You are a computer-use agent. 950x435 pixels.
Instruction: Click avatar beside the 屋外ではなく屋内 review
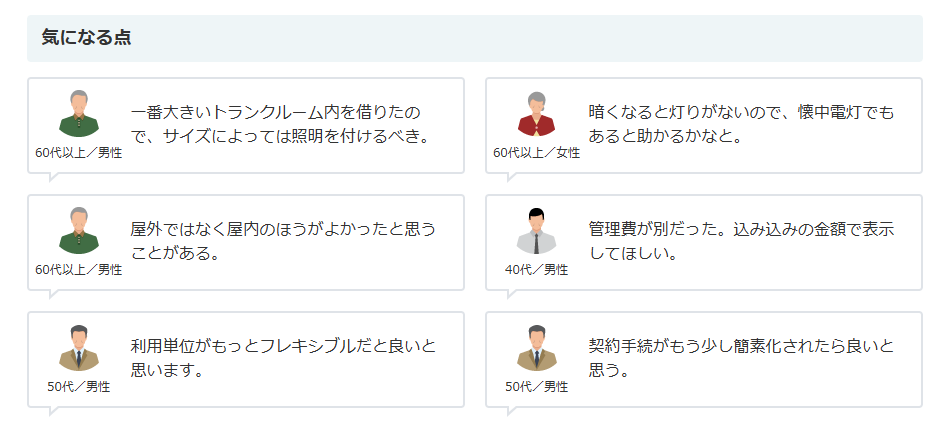[x=79, y=231]
